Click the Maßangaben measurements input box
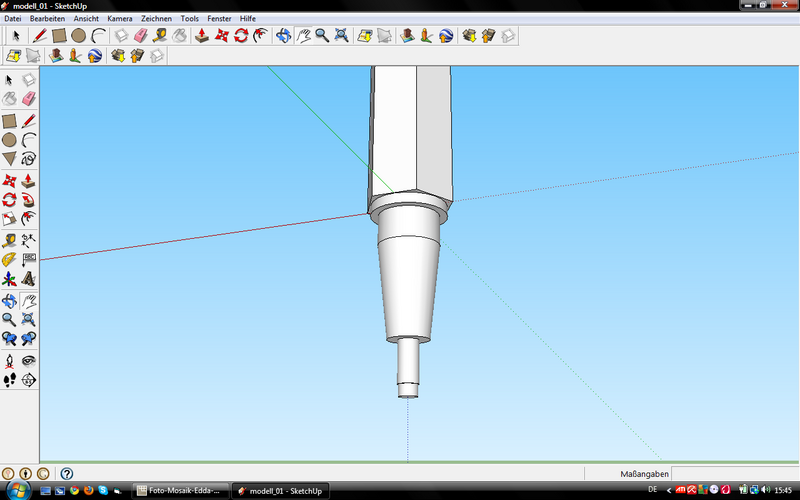Image resolution: width=800 pixels, height=500 pixels. (x=735, y=473)
